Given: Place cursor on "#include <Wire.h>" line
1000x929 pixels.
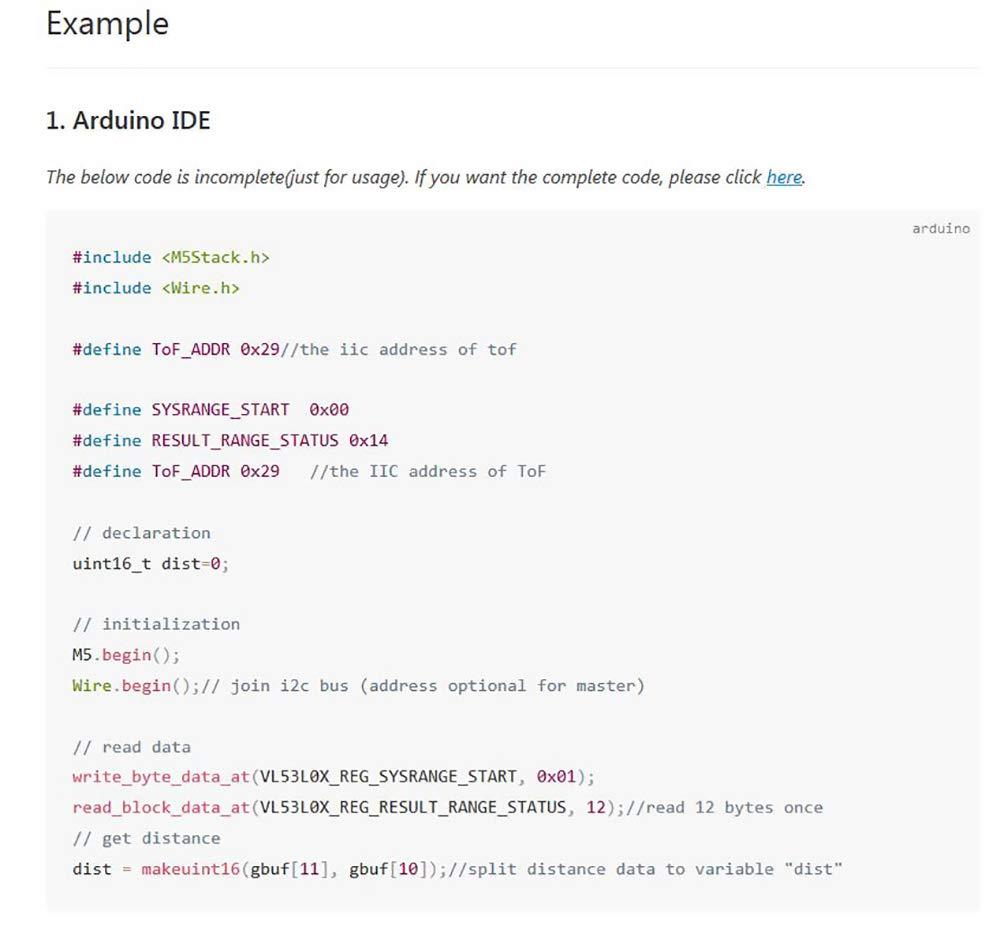Looking at the screenshot, I should [156, 288].
